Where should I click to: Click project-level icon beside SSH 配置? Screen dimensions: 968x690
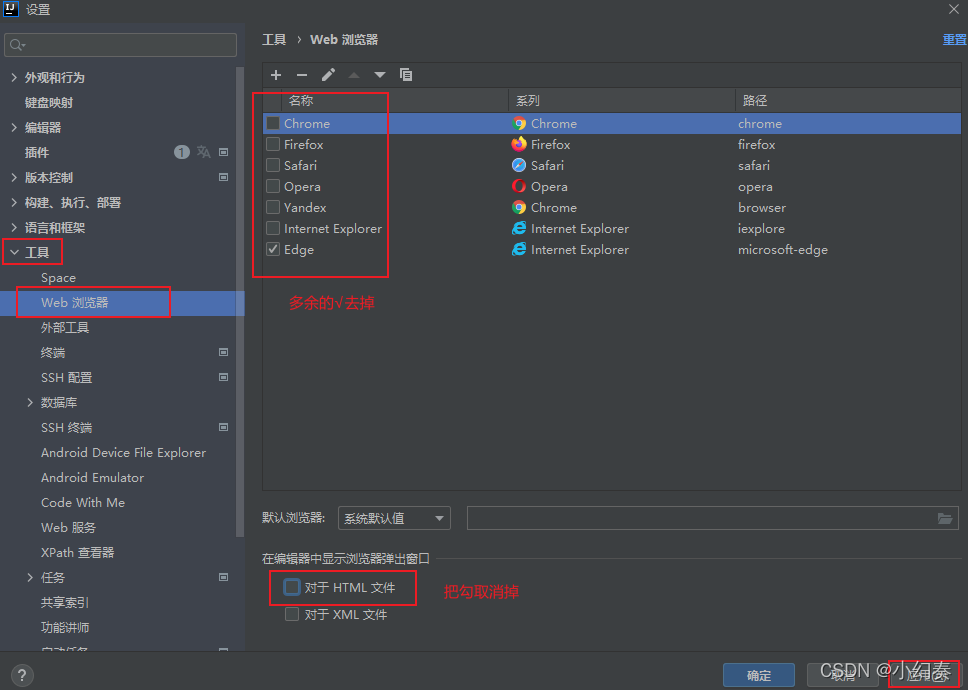(x=223, y=377)
